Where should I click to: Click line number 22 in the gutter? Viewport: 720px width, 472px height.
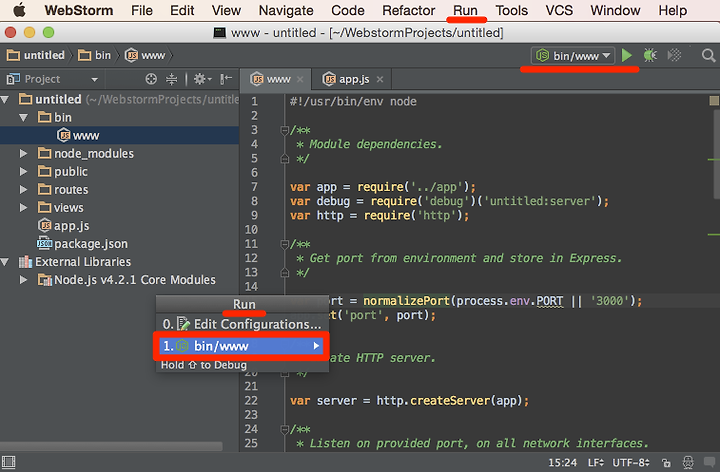[x=251, y=400]
